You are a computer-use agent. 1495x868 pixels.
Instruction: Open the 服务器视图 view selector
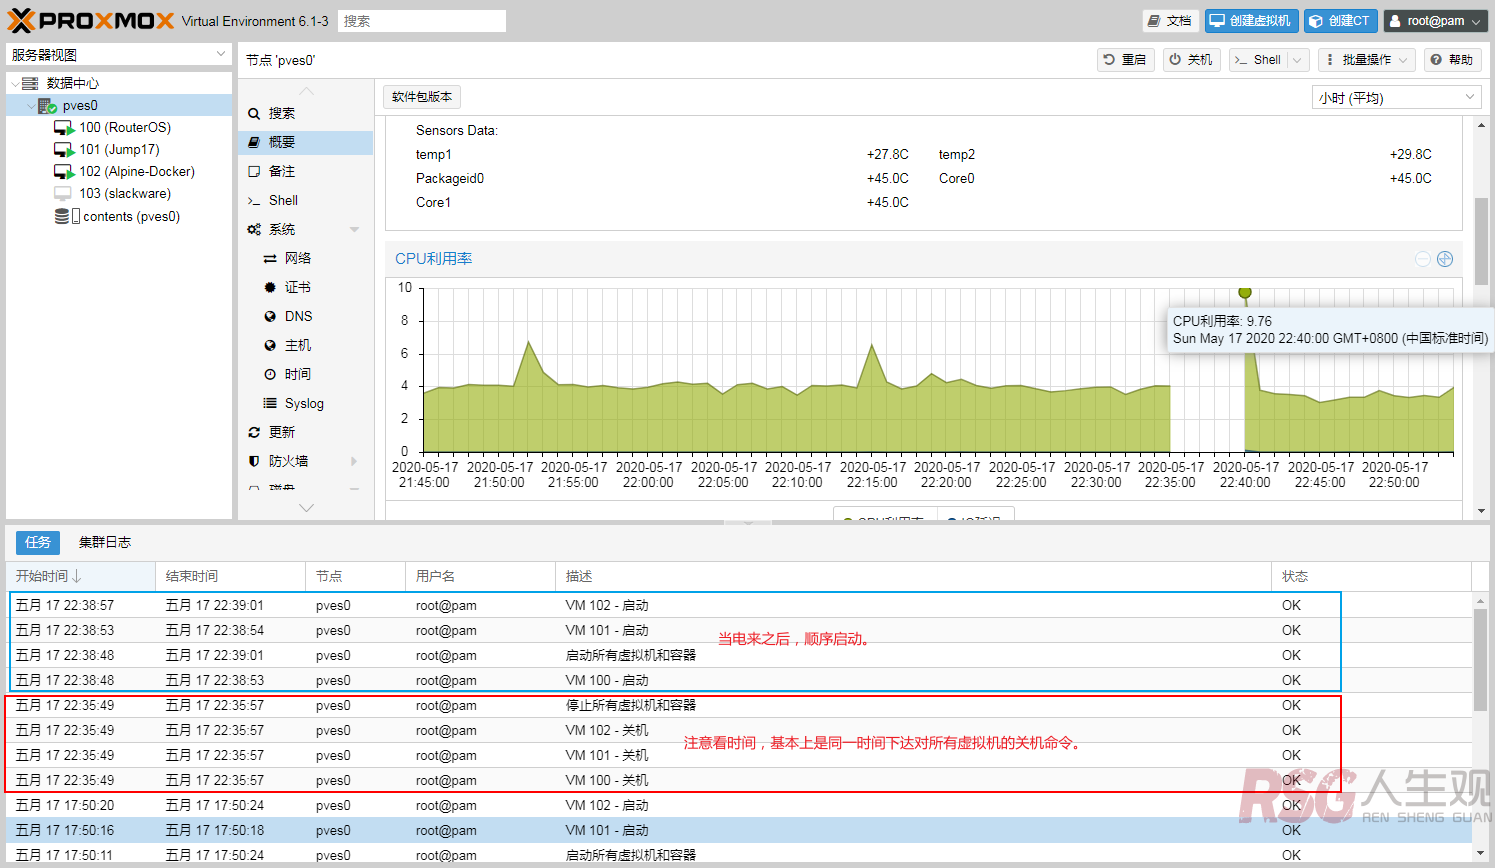click(x=119, y=55)
